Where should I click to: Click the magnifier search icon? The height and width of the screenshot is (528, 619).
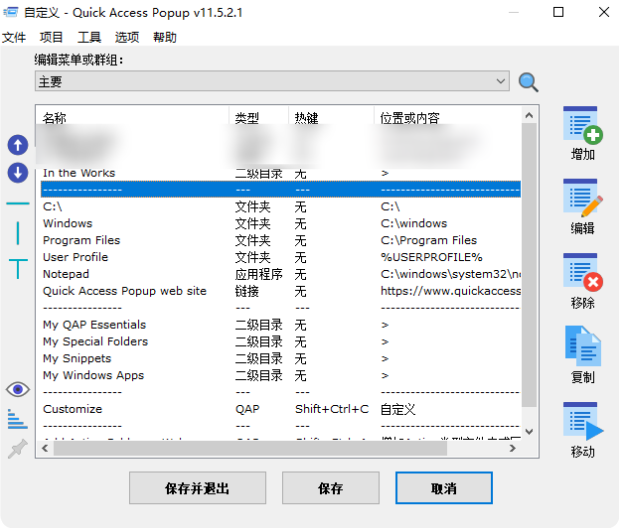tap(528, 82)
